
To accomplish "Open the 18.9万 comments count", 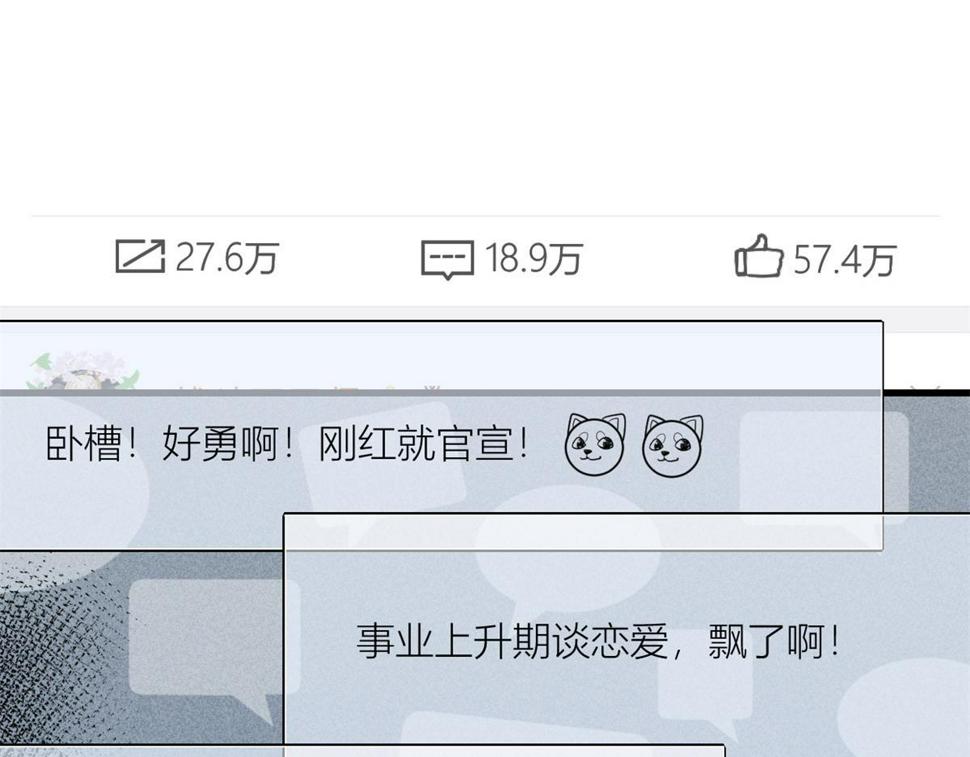I will [534, 258].
